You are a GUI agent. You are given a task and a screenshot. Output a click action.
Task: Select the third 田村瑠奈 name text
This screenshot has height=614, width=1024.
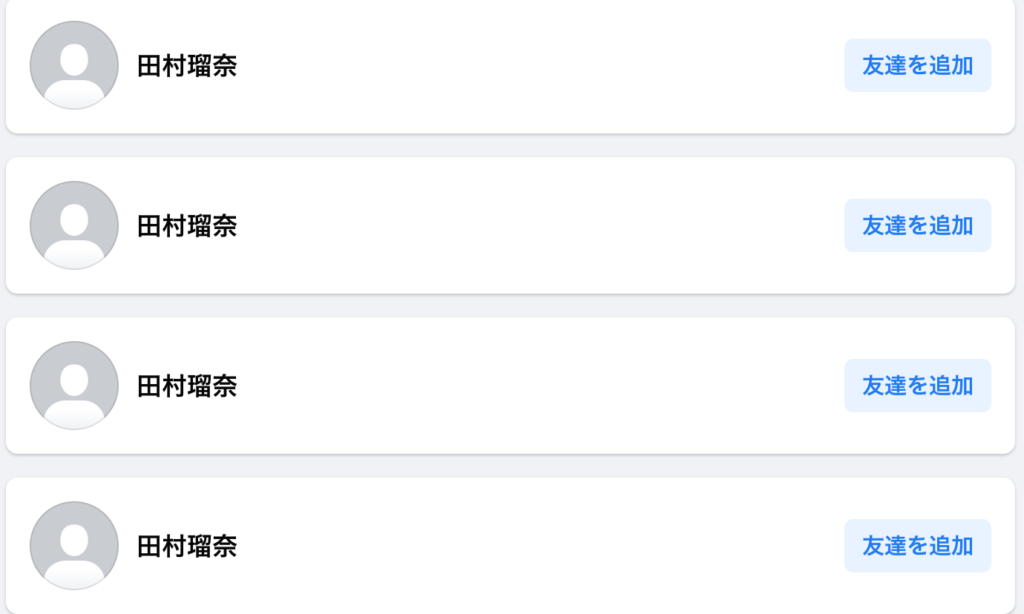click(x=187, y=386)
